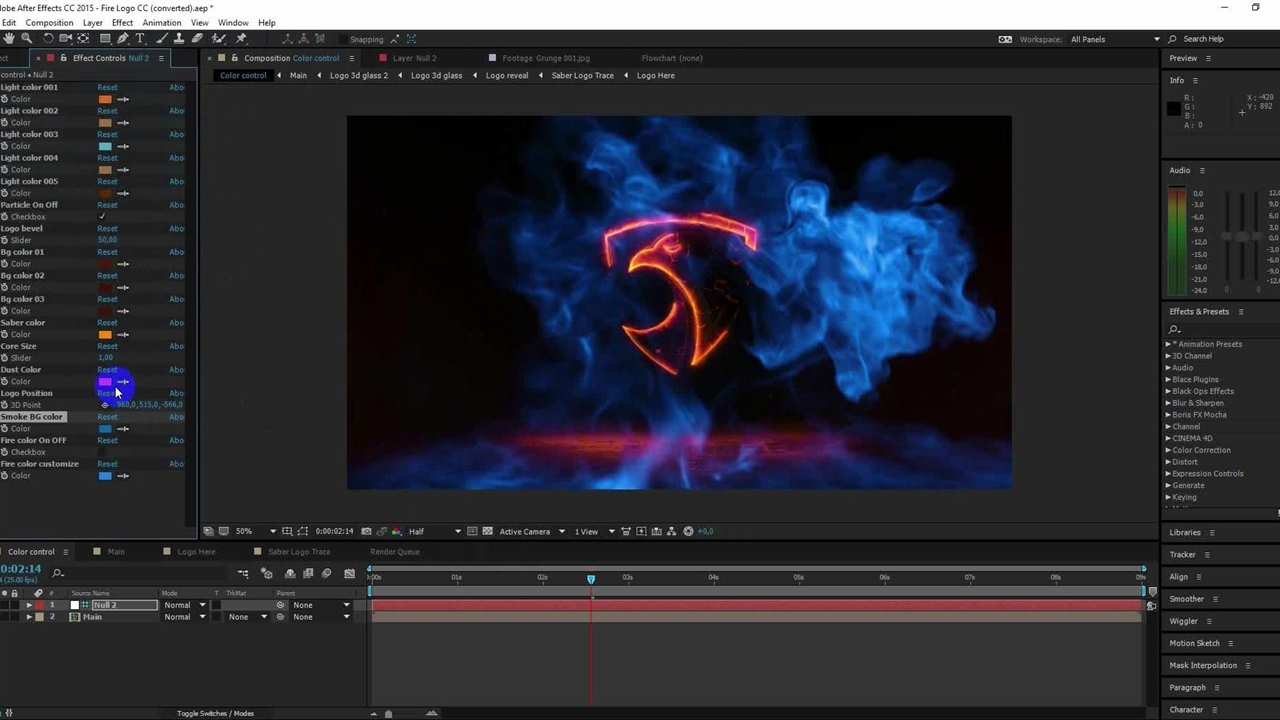Select the Pen tool
This screenshot has height=720, width=1280.
pyautogui.click(x=122, y=39)
